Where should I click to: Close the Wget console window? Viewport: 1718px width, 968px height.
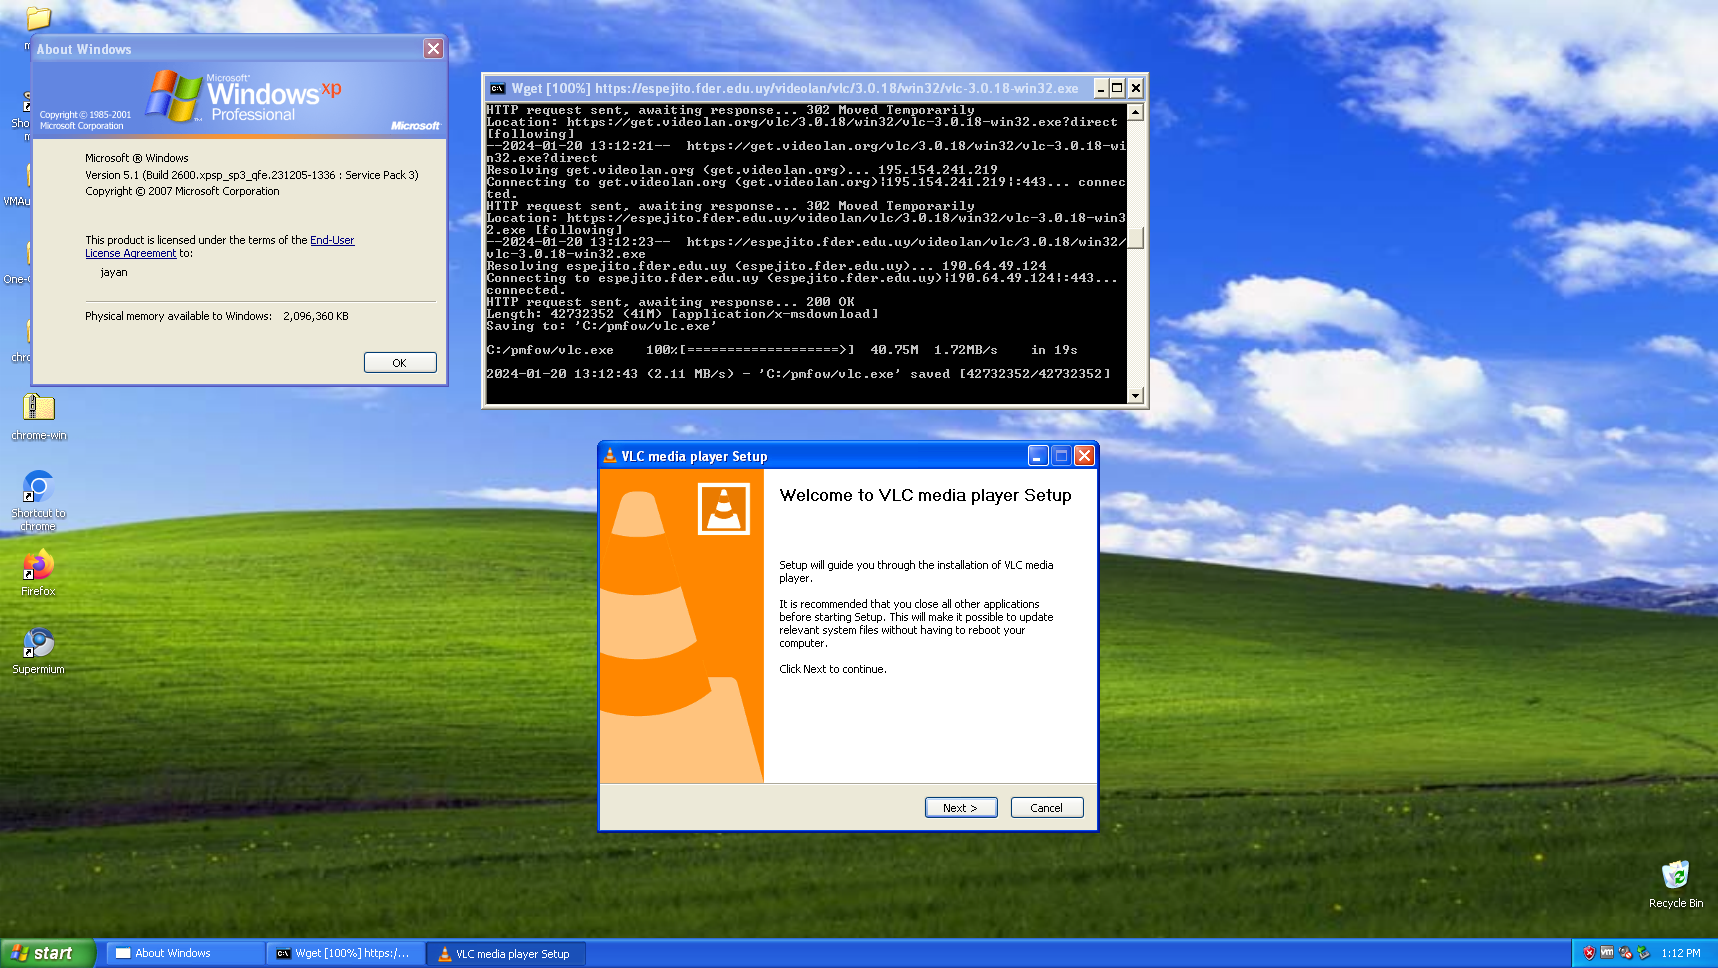(x=1136, y=88)
